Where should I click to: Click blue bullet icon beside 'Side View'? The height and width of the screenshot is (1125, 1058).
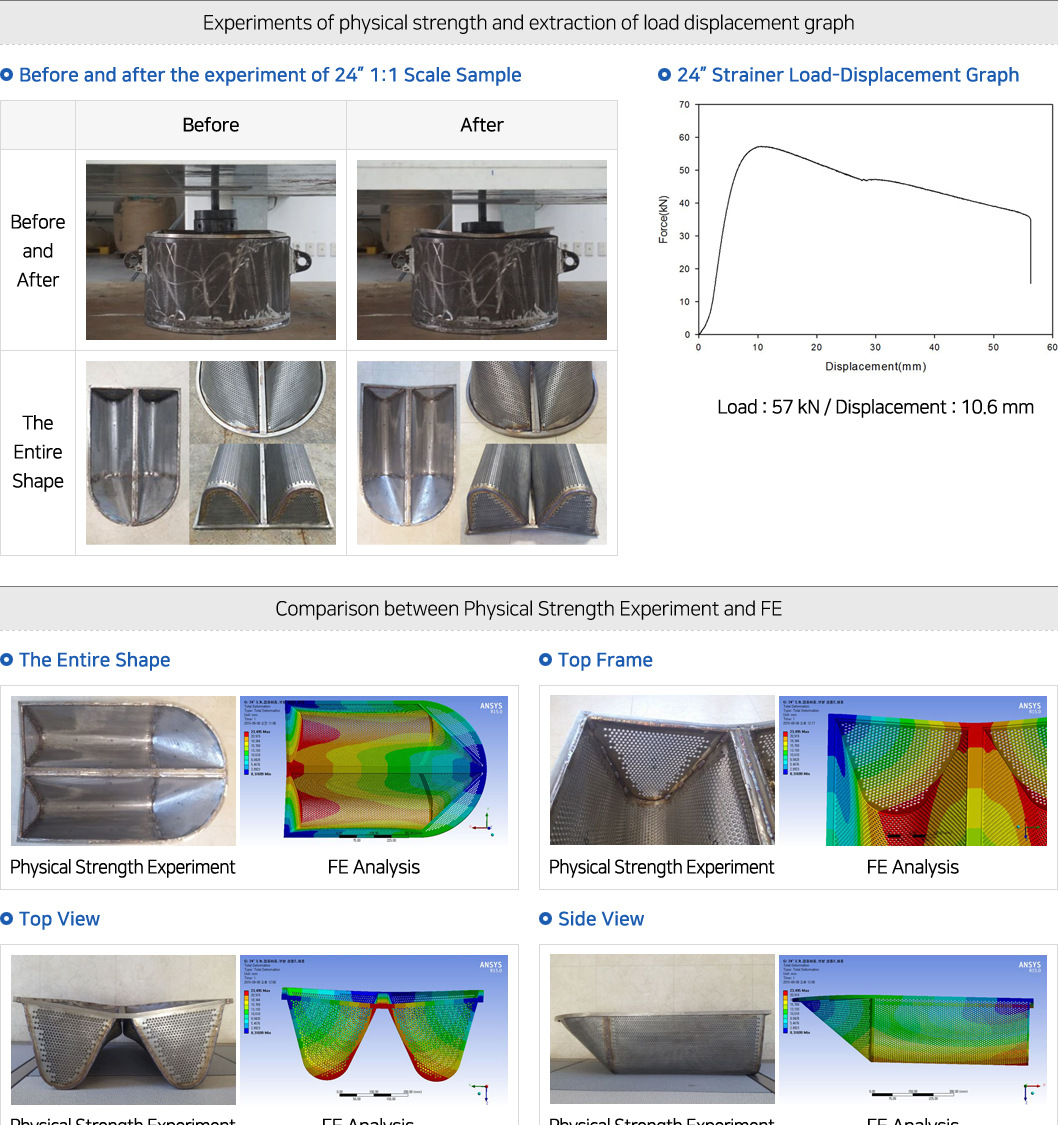[545, 918]
